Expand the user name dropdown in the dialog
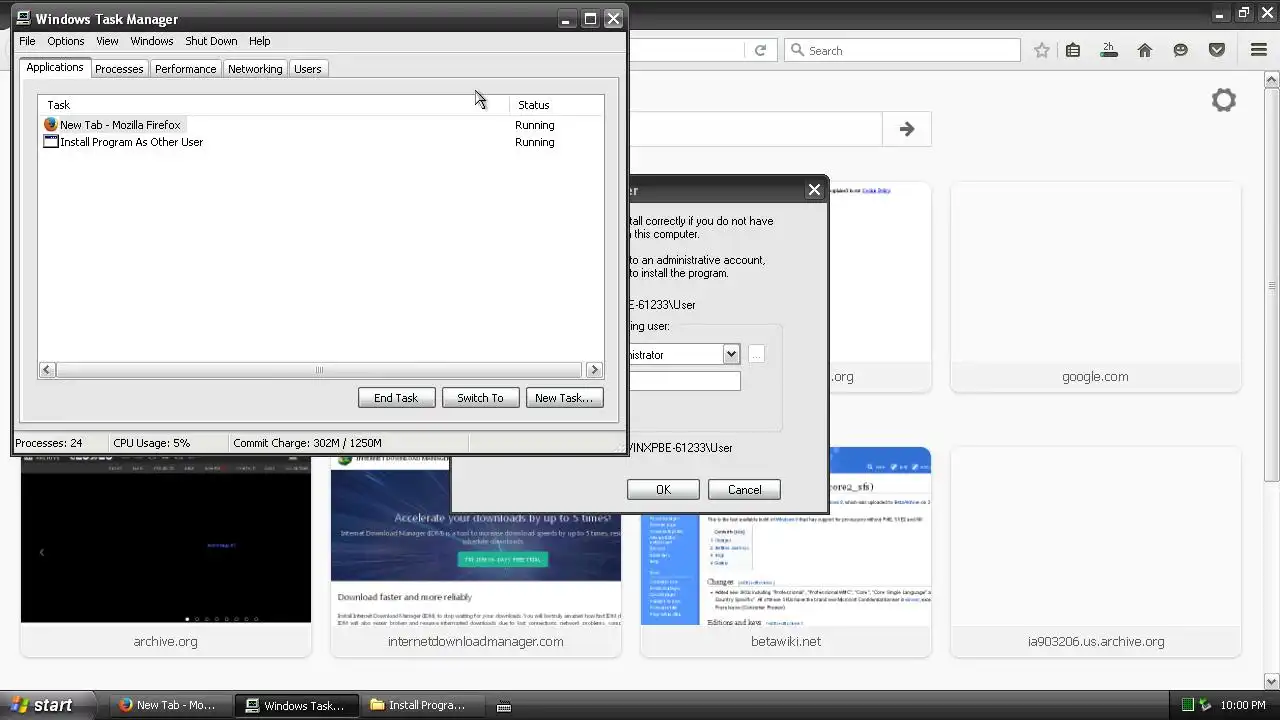Viewport: 1280px width, 720px height. click(x=731, y=354)
